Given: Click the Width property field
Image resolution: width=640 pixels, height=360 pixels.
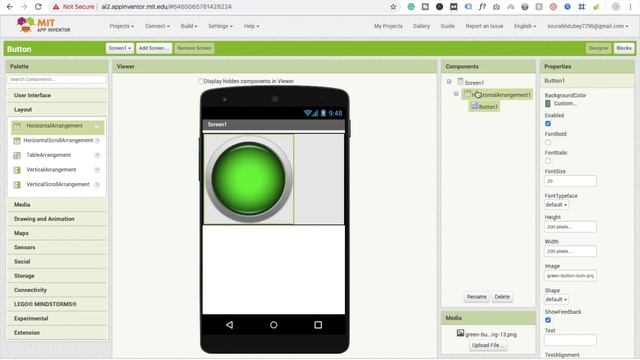Looking at the screenshot, I should [x=570, y=251].
